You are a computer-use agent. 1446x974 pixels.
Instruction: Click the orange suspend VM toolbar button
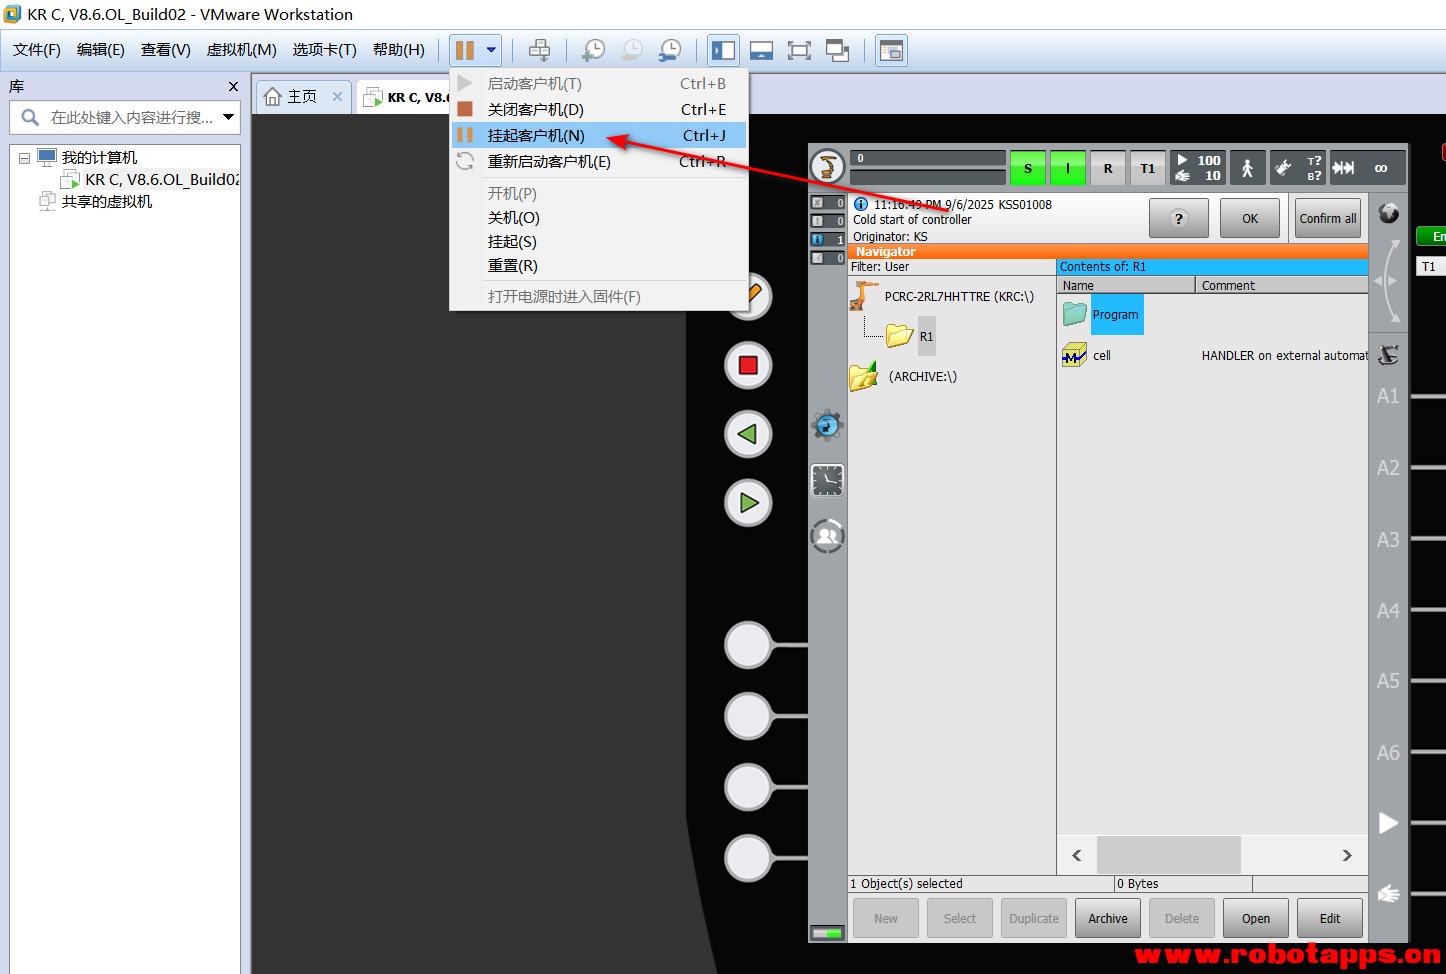pyautogui.click(x=465, y=50)
